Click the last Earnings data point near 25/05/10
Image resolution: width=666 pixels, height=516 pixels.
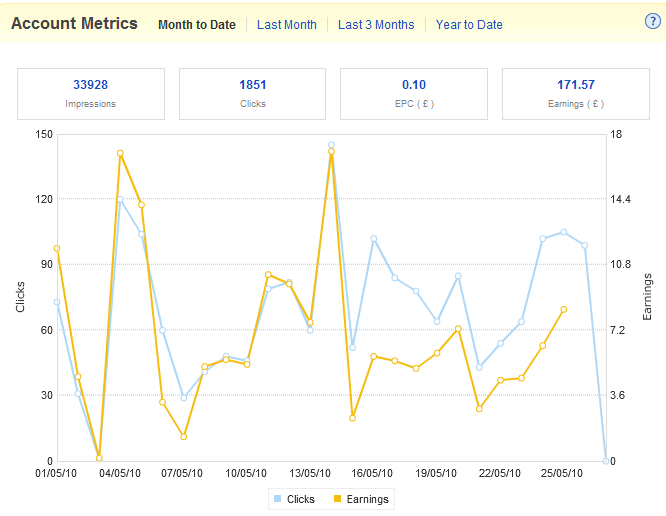click(564, 309)
